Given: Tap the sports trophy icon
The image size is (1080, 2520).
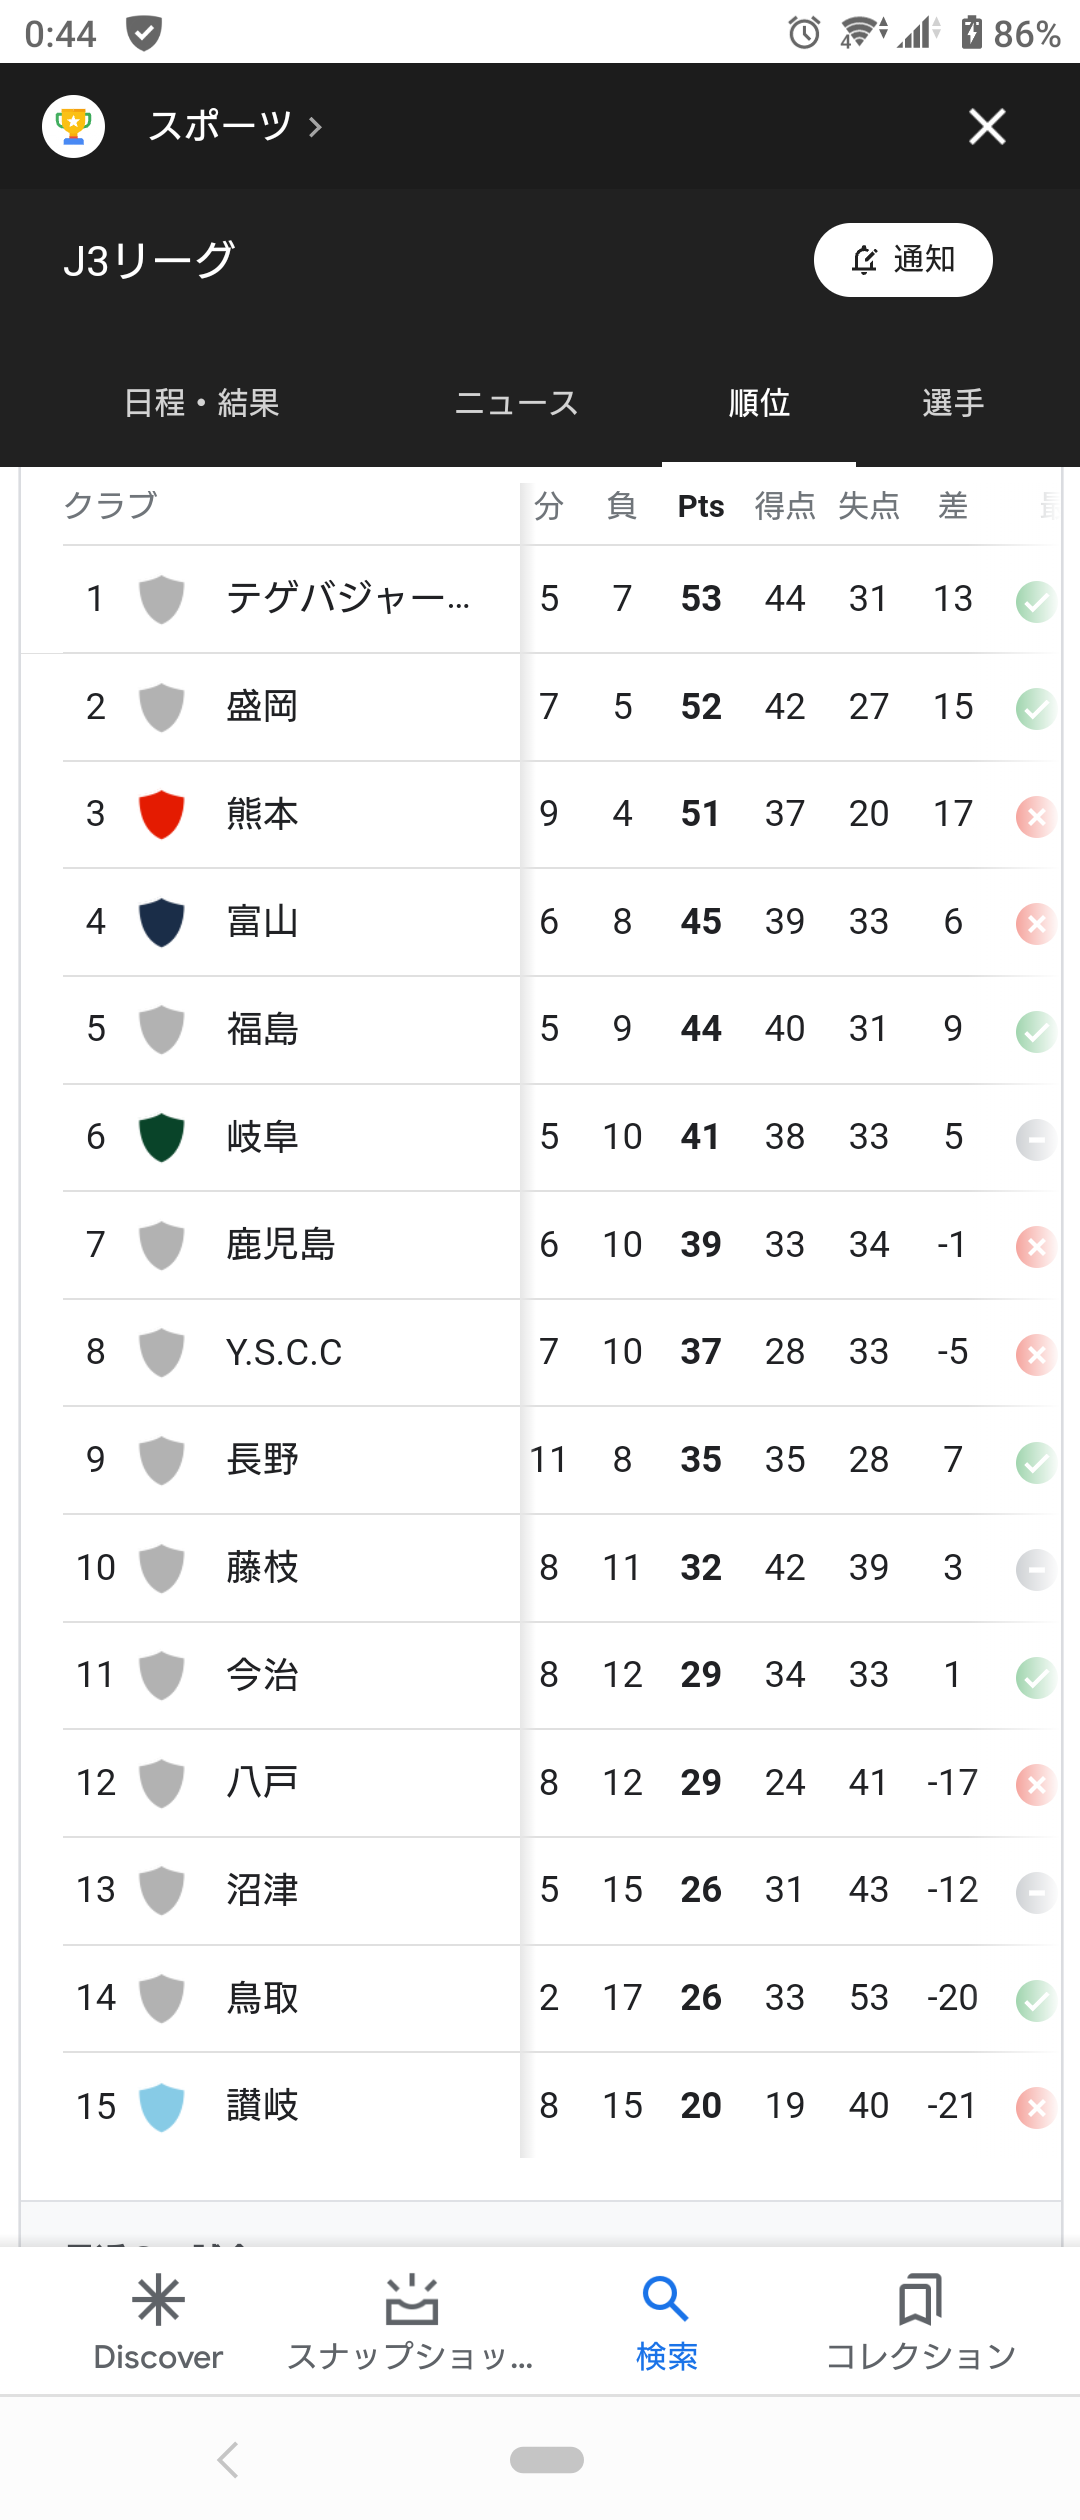Looking at the screenshot, I should tap(73, 126).
